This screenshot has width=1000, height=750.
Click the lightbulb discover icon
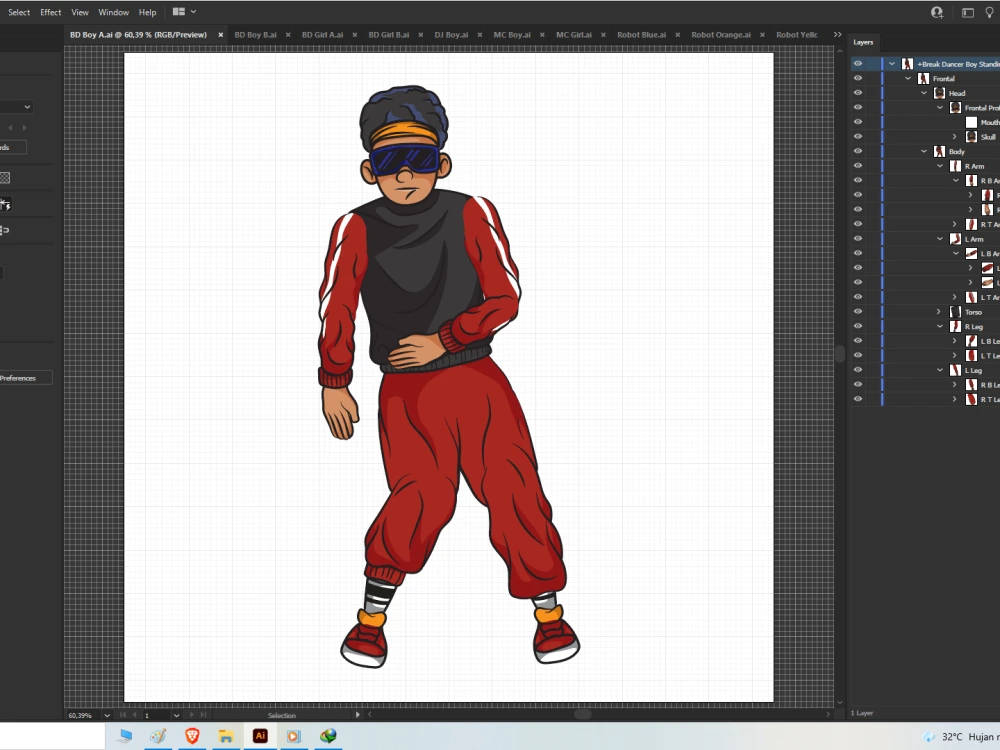(990, 12)
